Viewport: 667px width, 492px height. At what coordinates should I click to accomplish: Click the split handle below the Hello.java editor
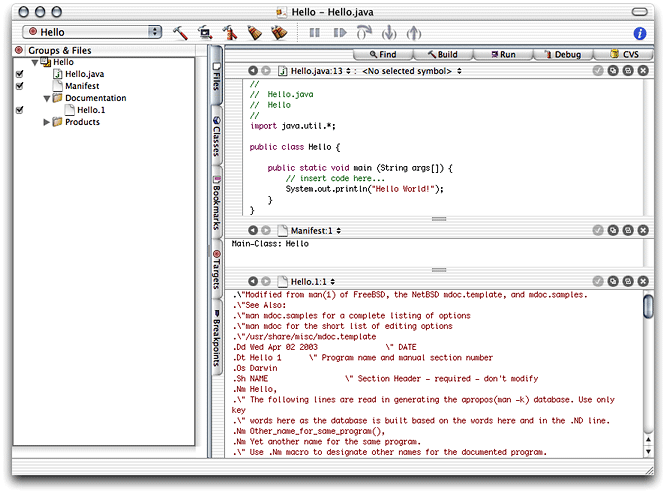[x=439, y=219]
